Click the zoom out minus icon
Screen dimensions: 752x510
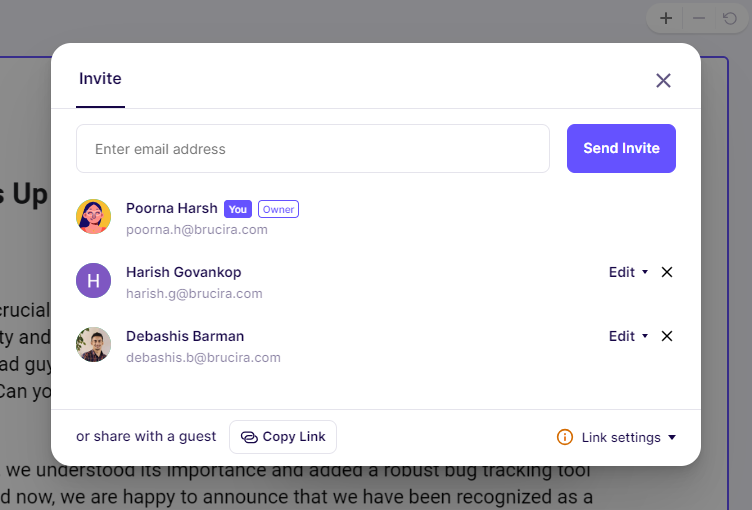pos(699,19)
